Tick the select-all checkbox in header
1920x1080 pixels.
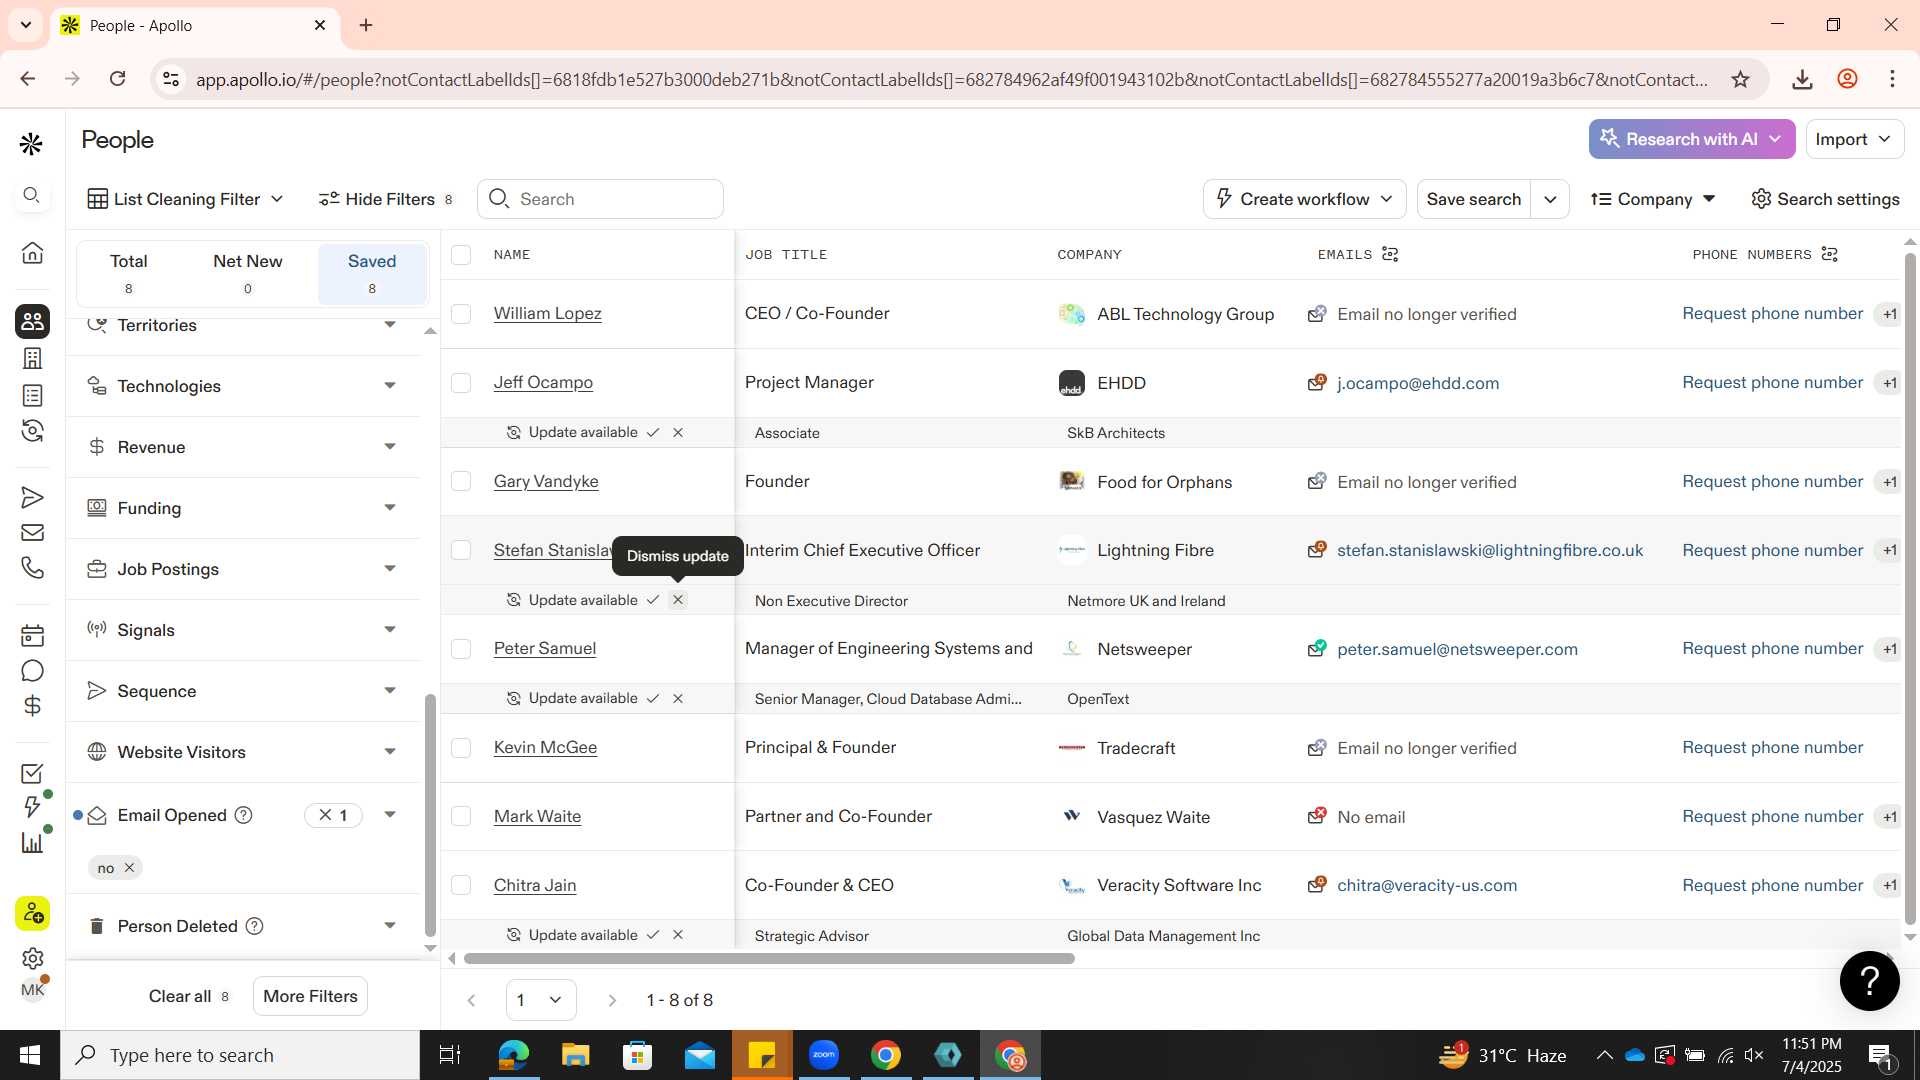pos(461,254)
